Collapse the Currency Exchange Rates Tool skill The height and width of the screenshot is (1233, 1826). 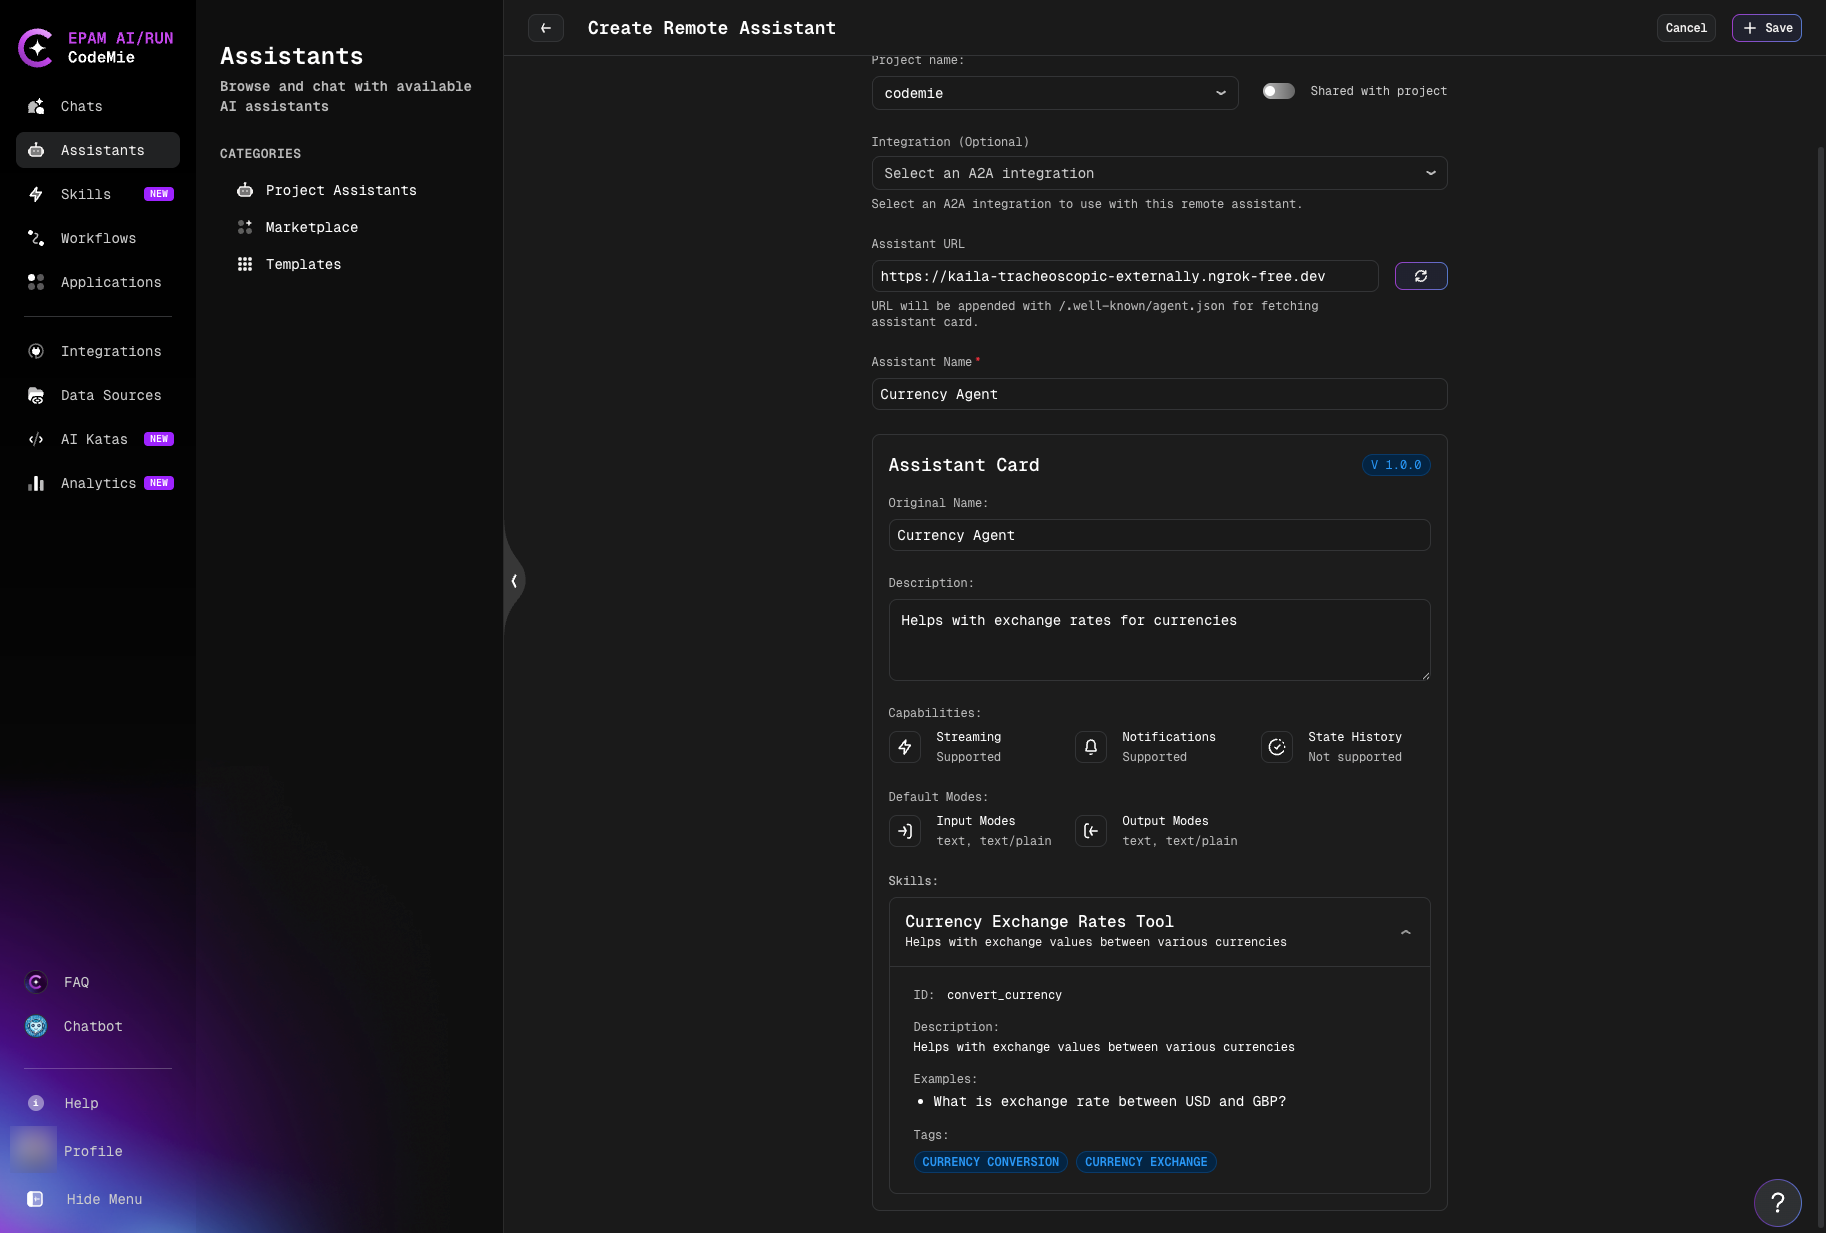click(1405, 932)
